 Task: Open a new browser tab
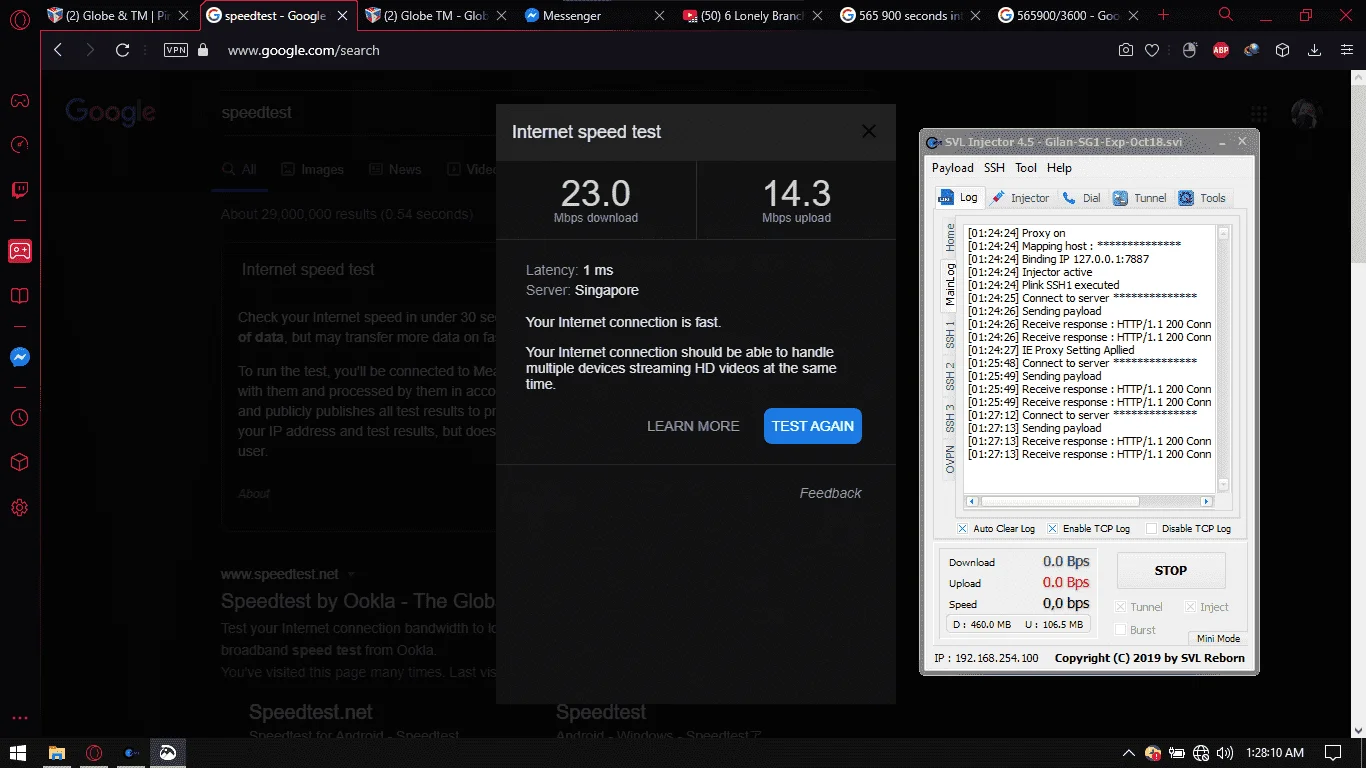pyautogui.click(x=1163, y=15)
